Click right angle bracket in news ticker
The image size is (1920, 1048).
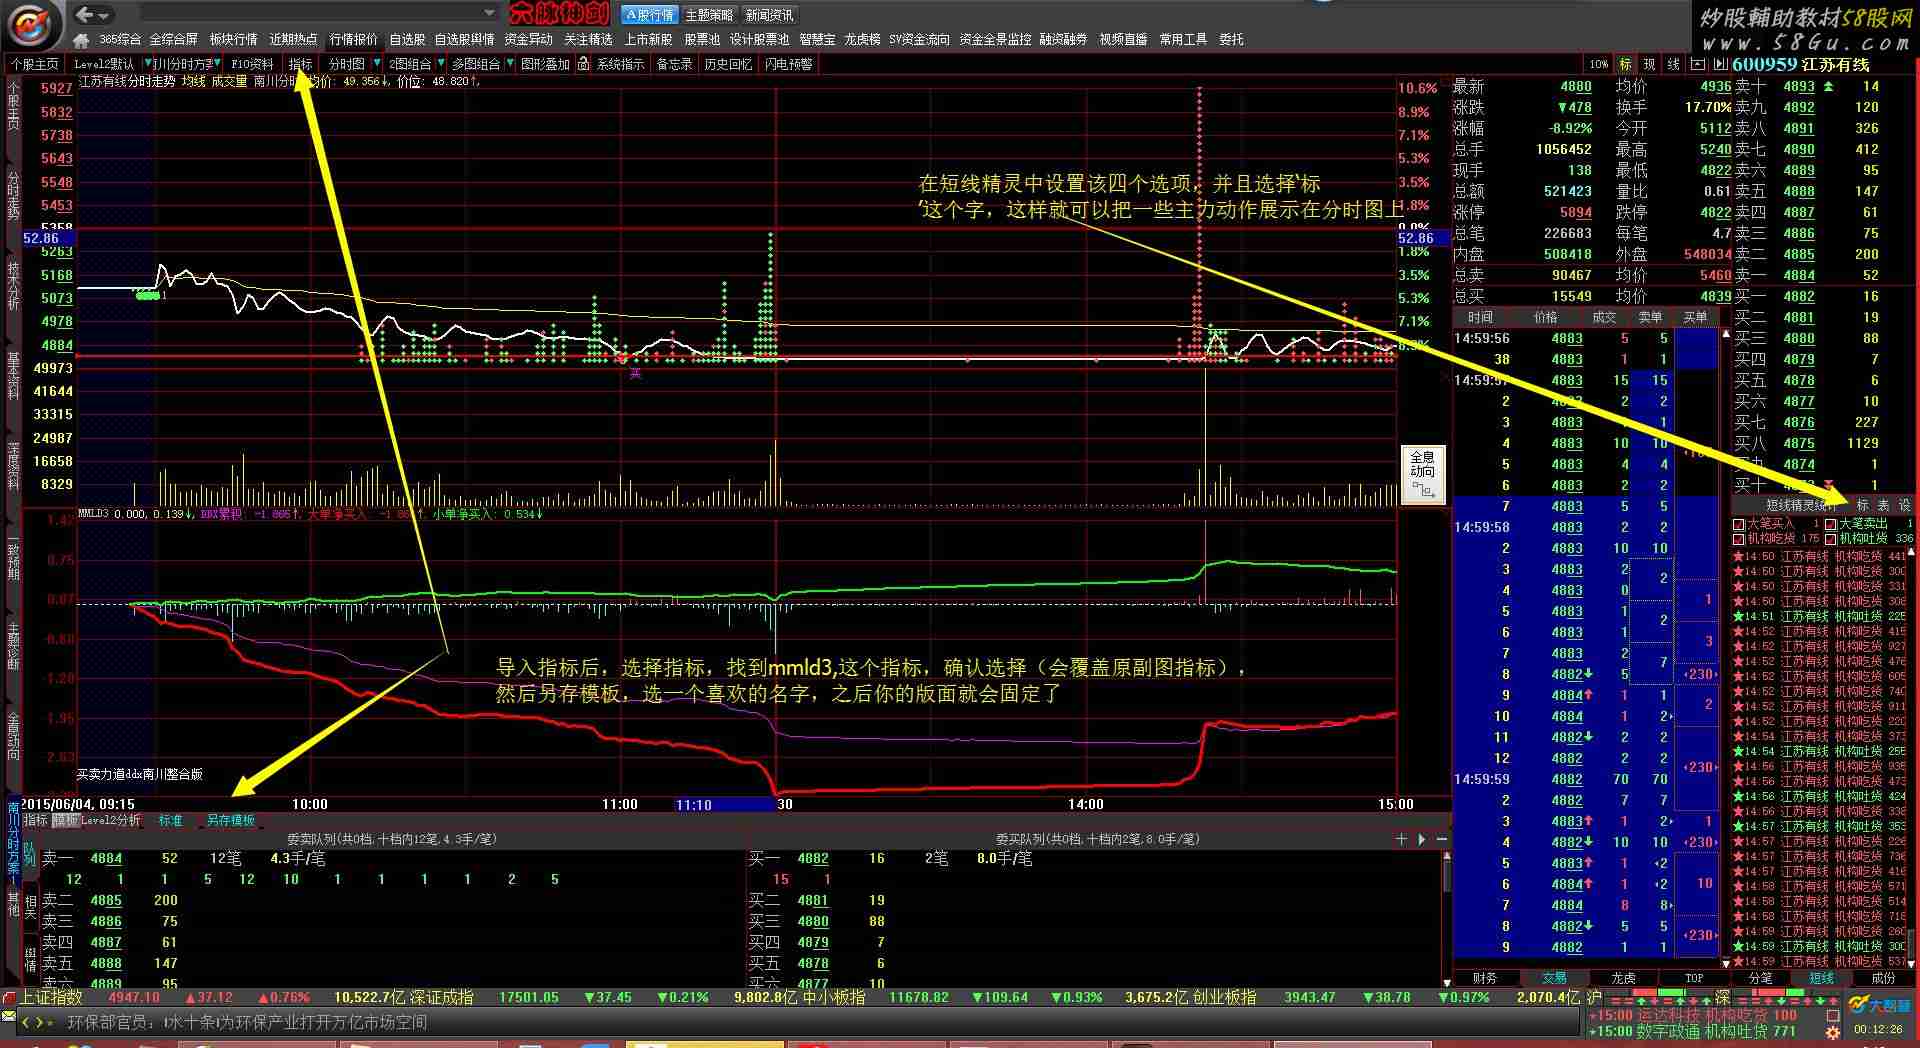41,1022
